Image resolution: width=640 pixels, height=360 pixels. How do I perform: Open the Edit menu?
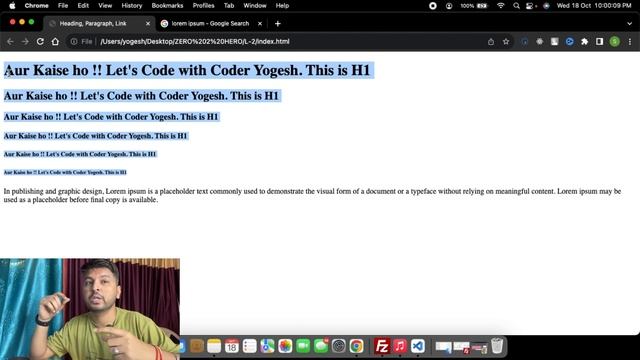pyautogui.click(x=83, y=6)
